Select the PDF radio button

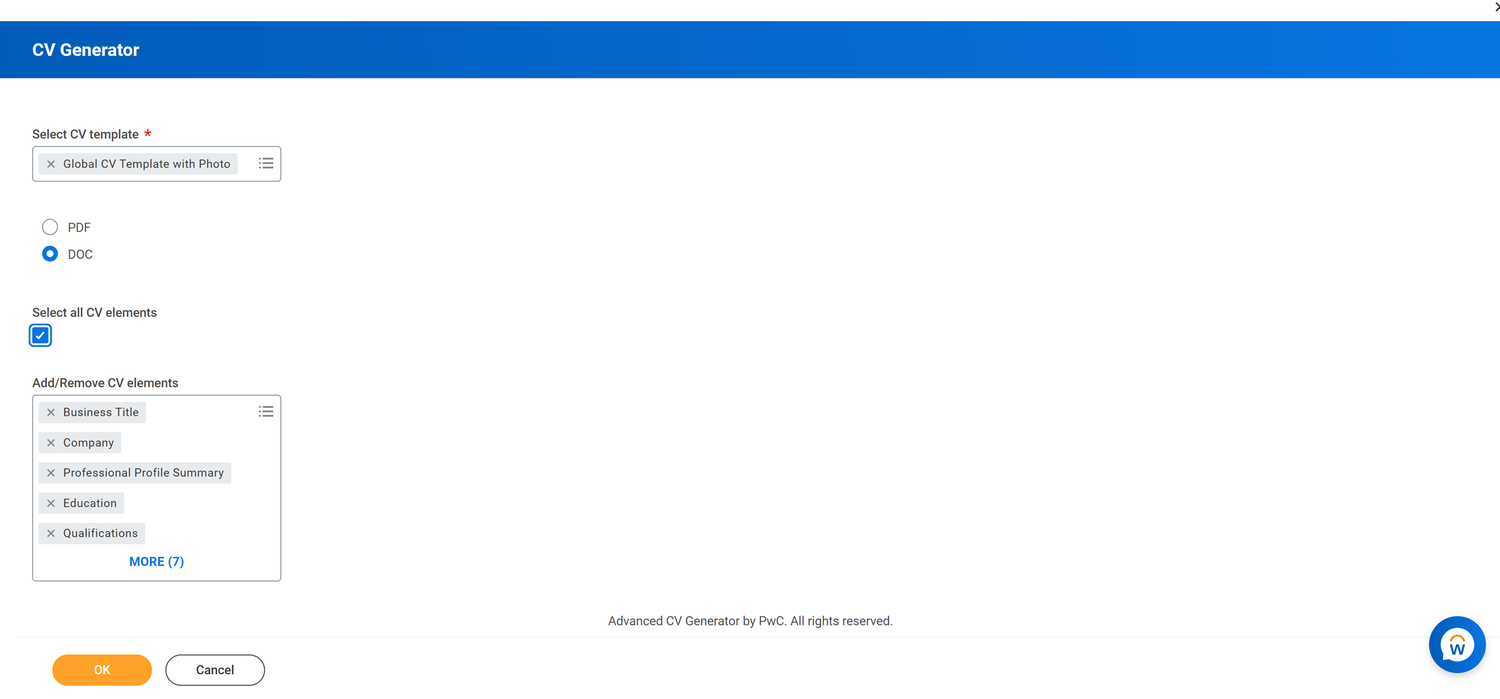point(50,226)
